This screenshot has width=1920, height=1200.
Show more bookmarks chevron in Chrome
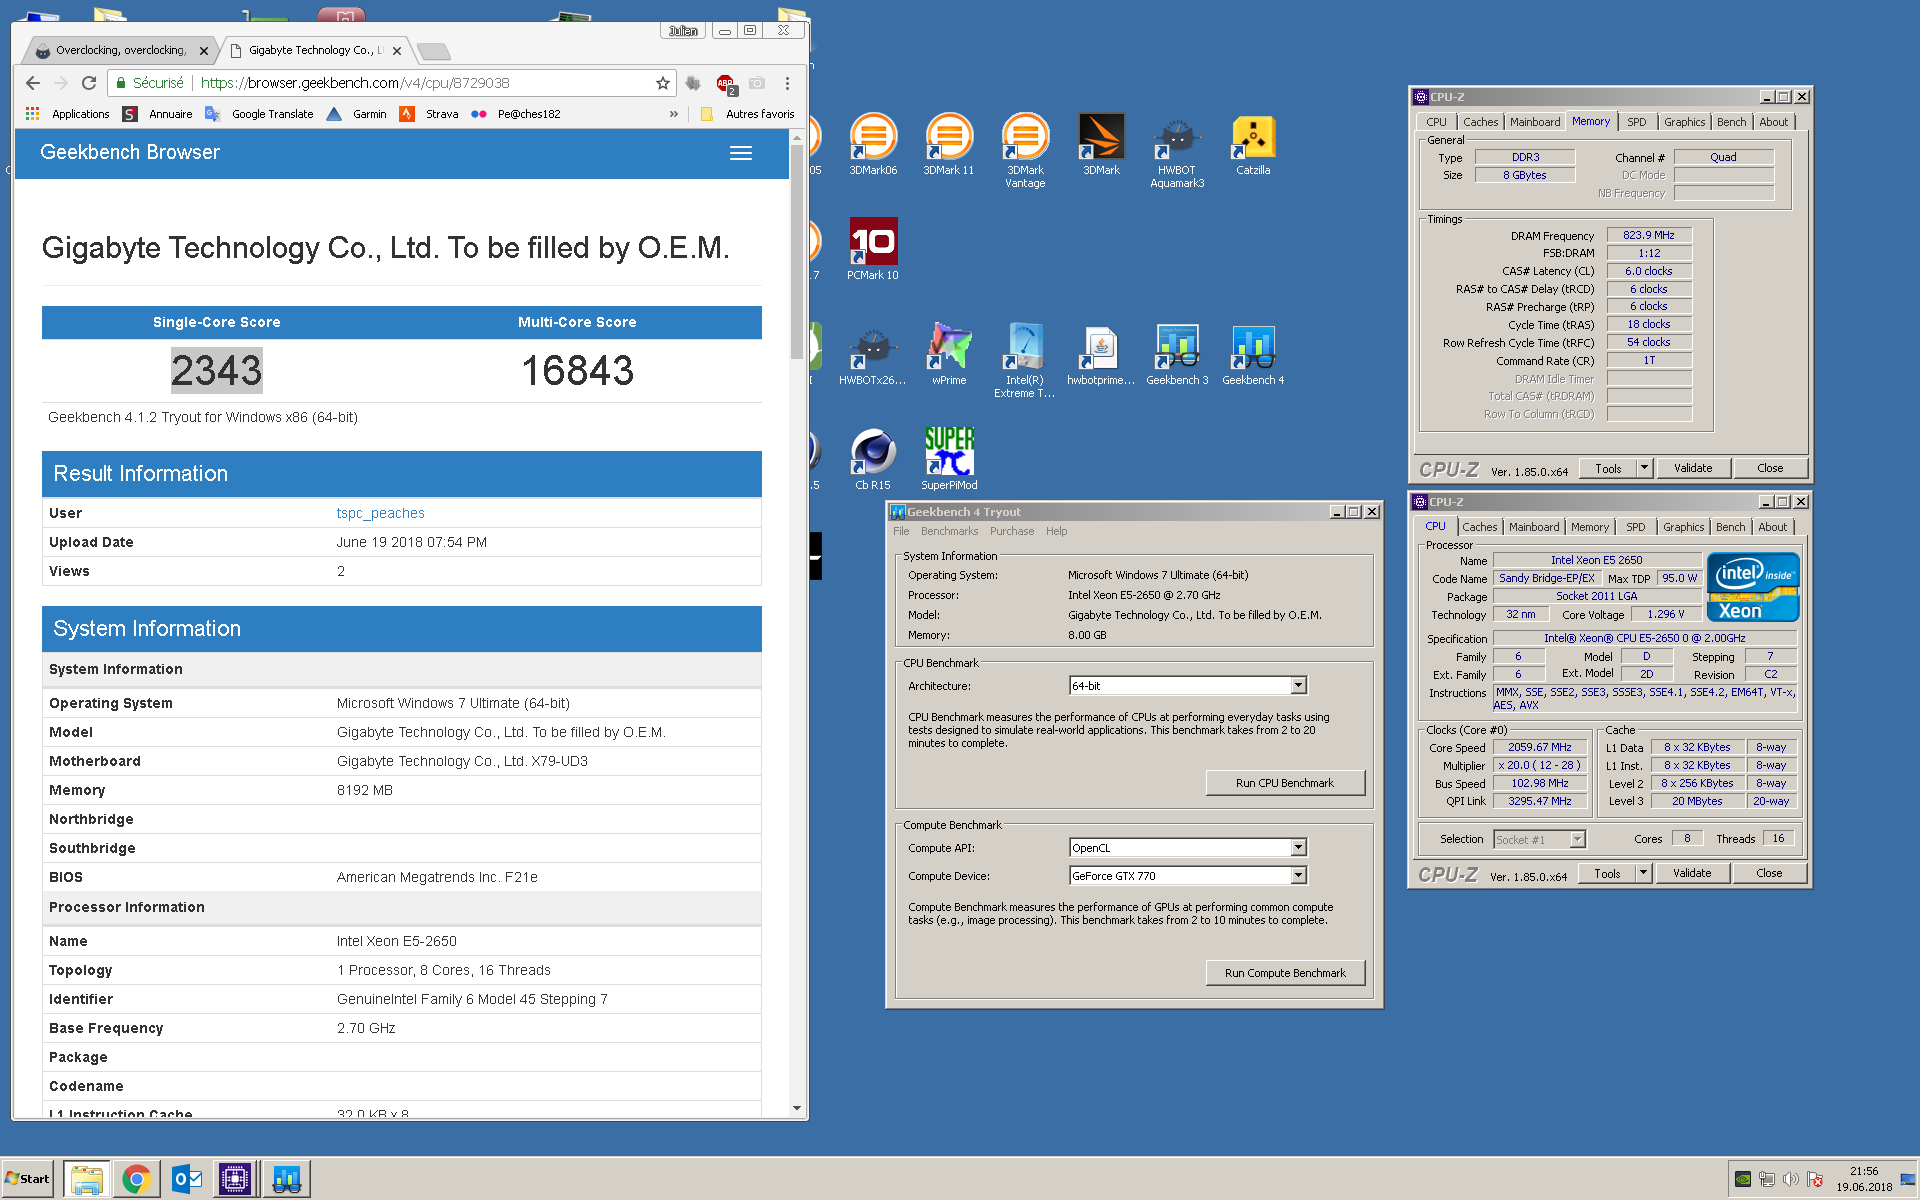[673, 114]
